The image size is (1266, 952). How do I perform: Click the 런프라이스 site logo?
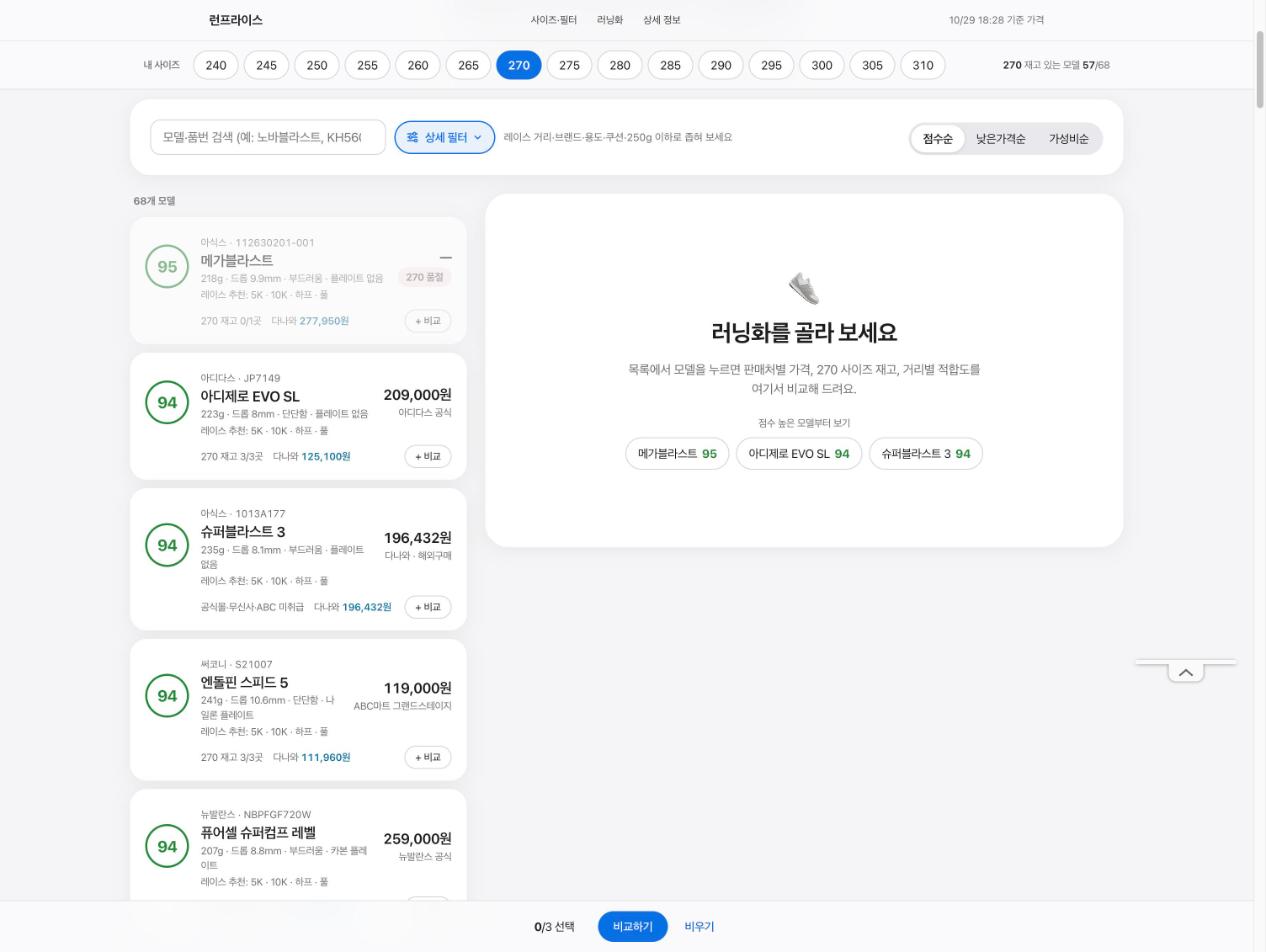pos(236,20)
